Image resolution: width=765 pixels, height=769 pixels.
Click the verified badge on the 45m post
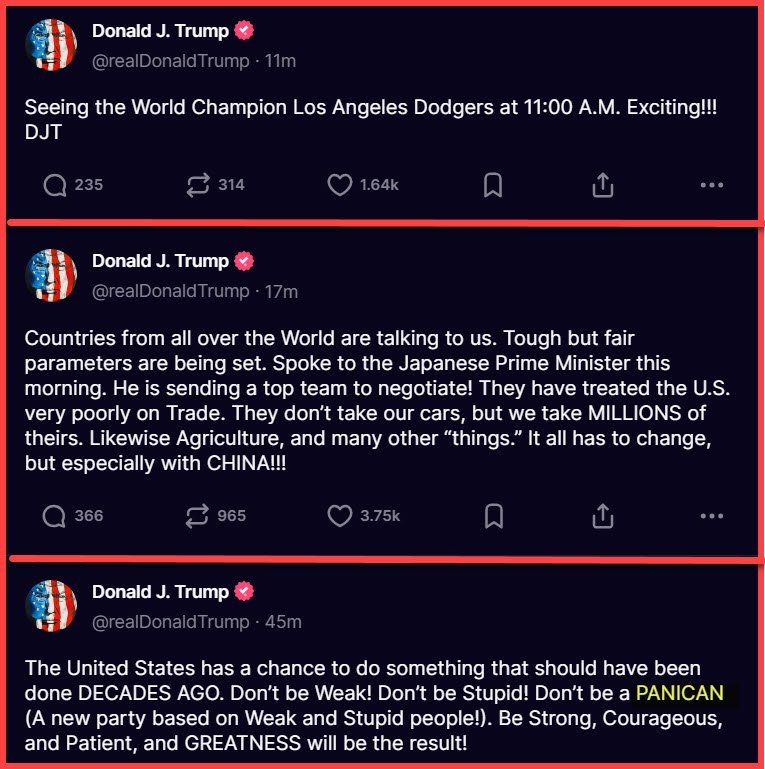click(x=244, y=591)
